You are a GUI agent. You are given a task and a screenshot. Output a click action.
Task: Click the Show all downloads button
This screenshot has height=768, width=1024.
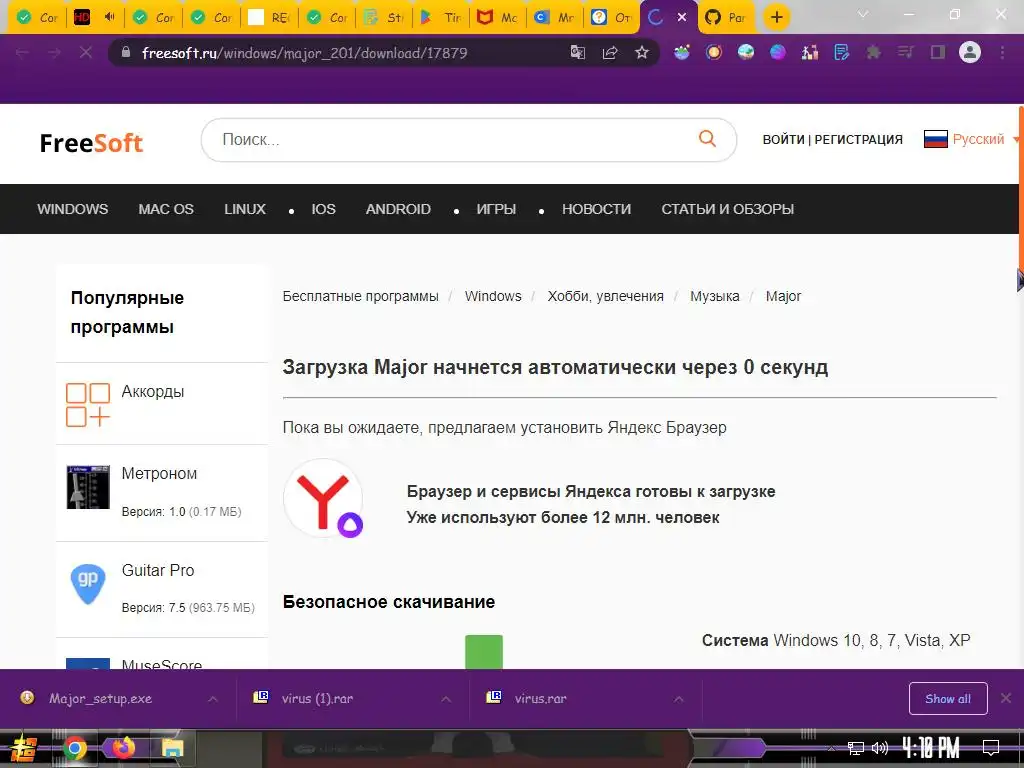948,699
